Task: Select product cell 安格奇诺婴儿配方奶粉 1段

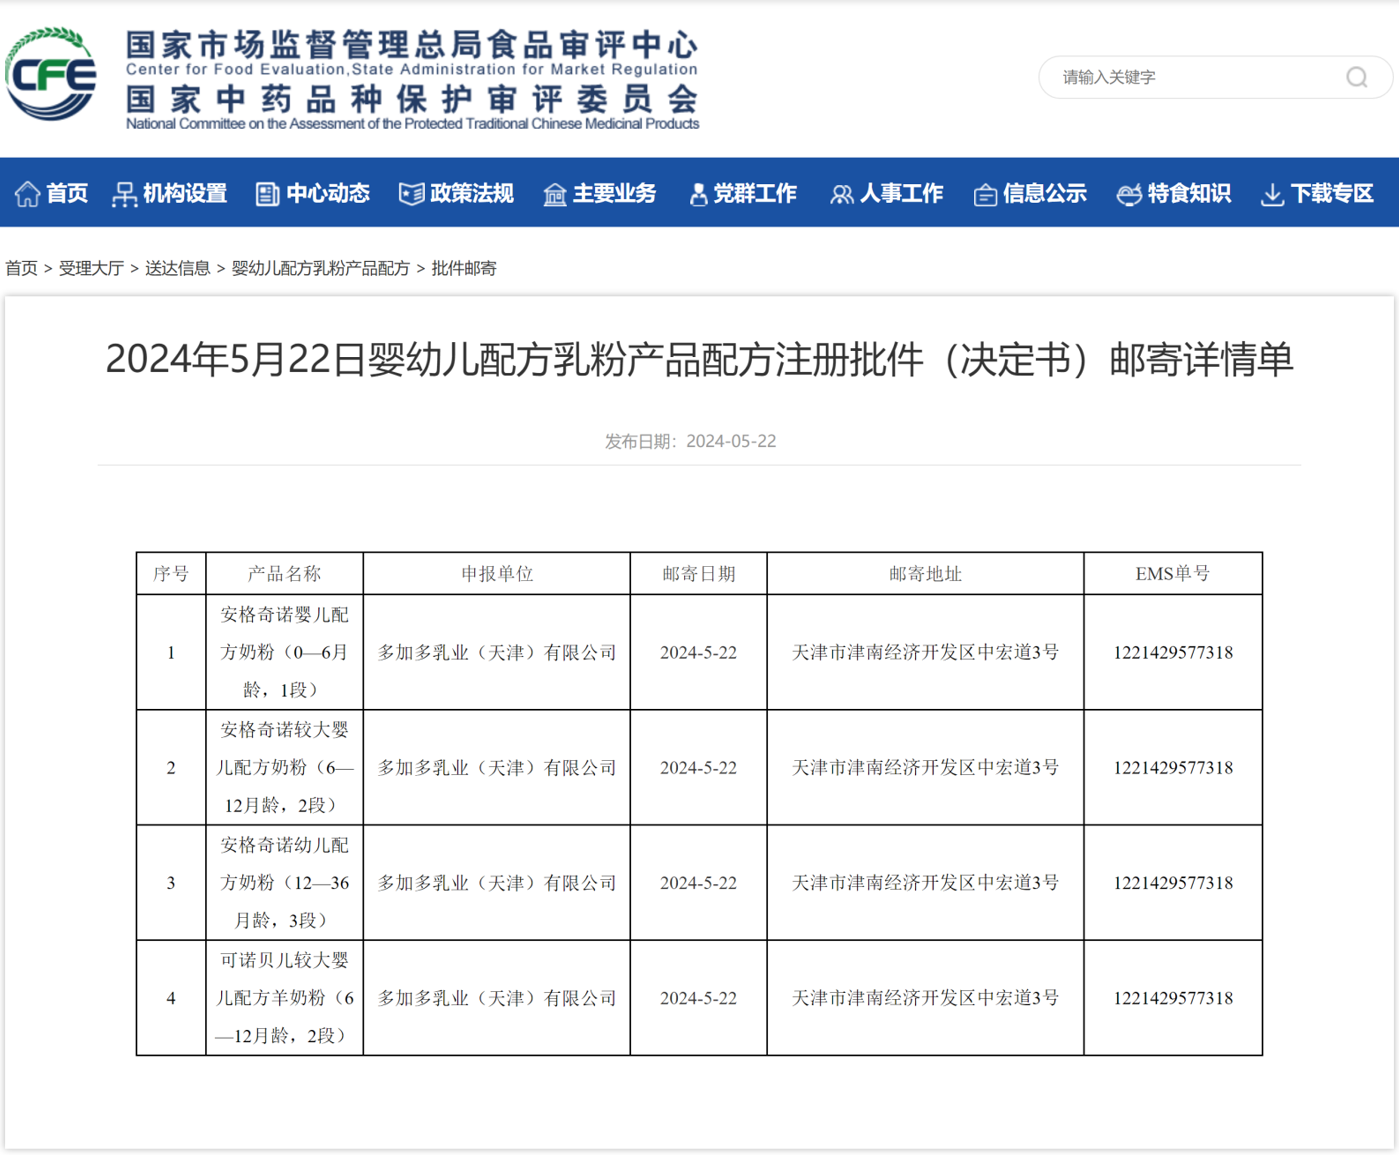Action: tap(284, 652)
